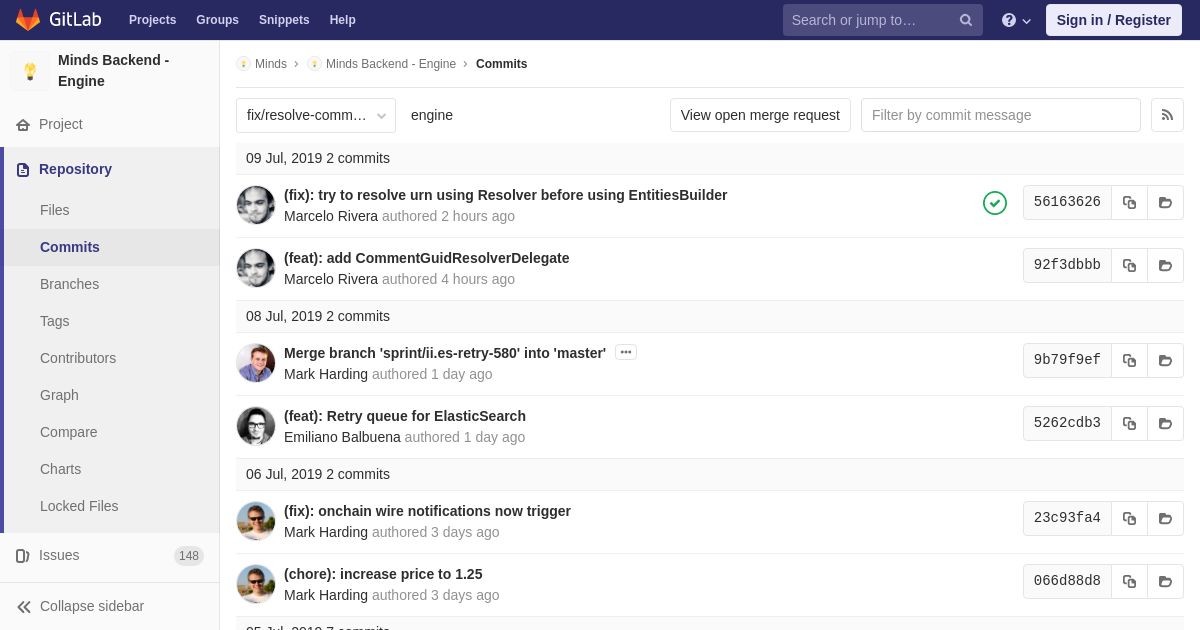Open commit hash link 9b79f9ef
The height and width of the screenshot is (630, 1200).
click(x=1067, y=360)
